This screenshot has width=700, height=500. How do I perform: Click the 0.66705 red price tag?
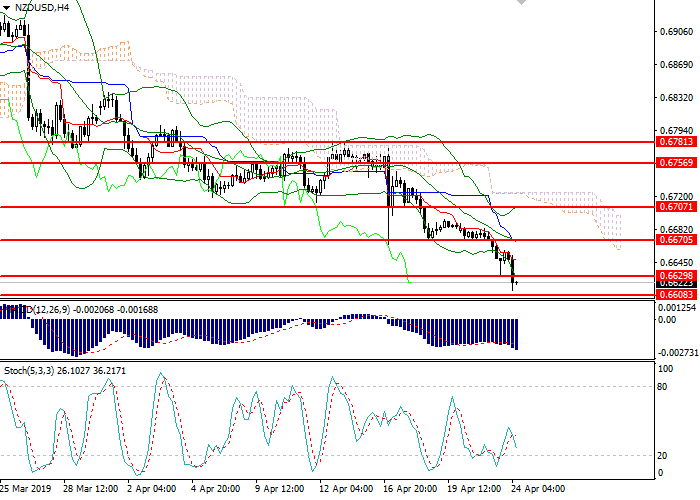671,240
